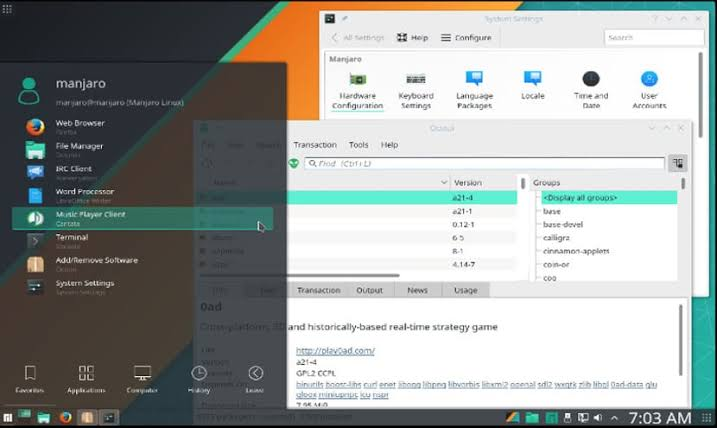Switch launcher to Favorites tab
Screen dimensions: 717x428
[30, 380]
